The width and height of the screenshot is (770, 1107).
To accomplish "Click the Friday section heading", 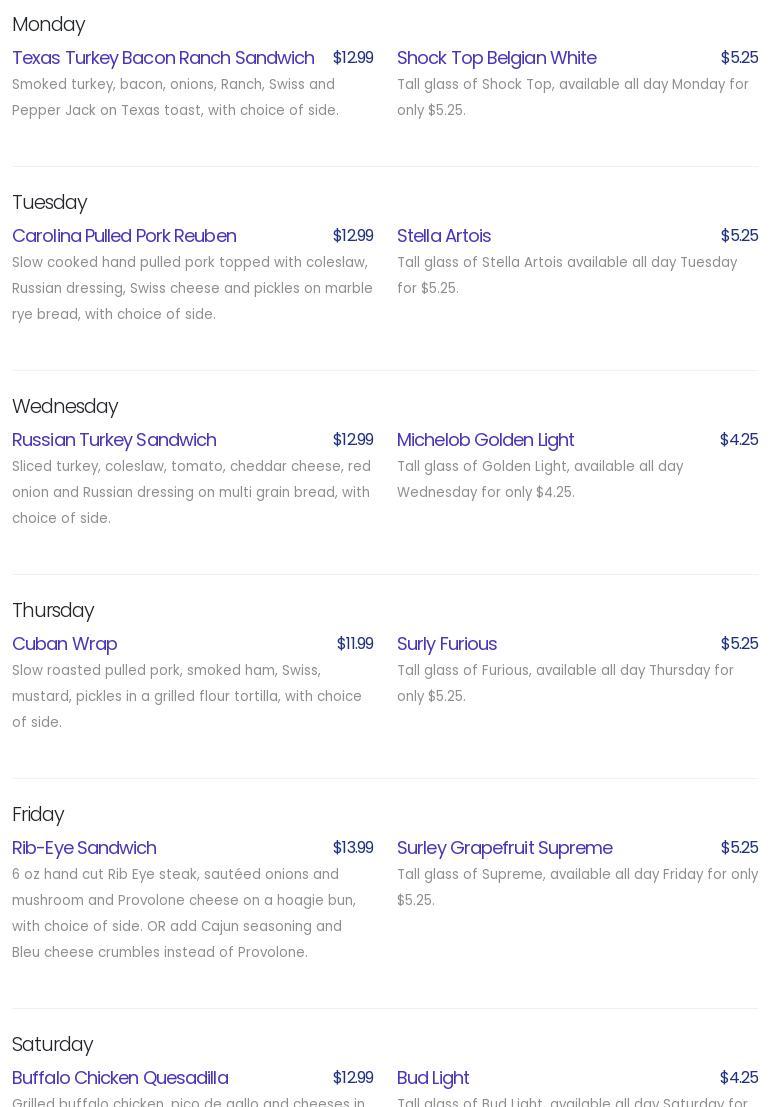I will point(38,814).
